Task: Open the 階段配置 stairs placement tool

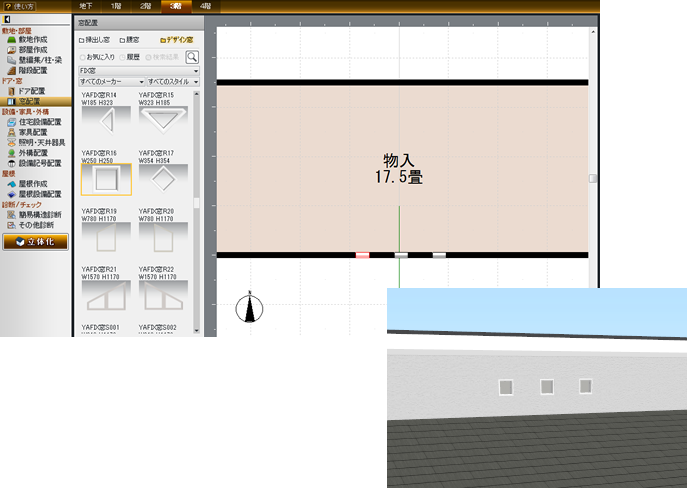Action: 28,71
